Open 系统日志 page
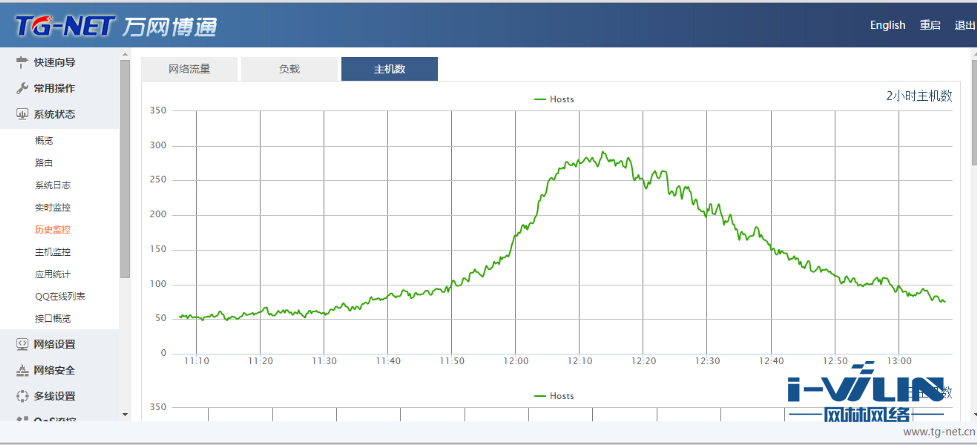Viewport: 977px width, 445px height. coord(53,185)
